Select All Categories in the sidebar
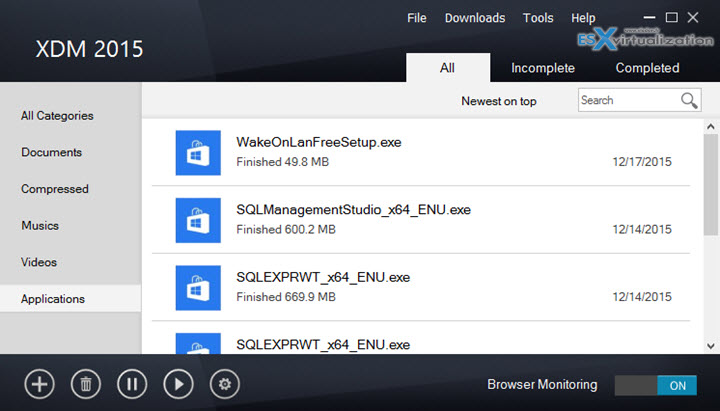 [57, 116]
